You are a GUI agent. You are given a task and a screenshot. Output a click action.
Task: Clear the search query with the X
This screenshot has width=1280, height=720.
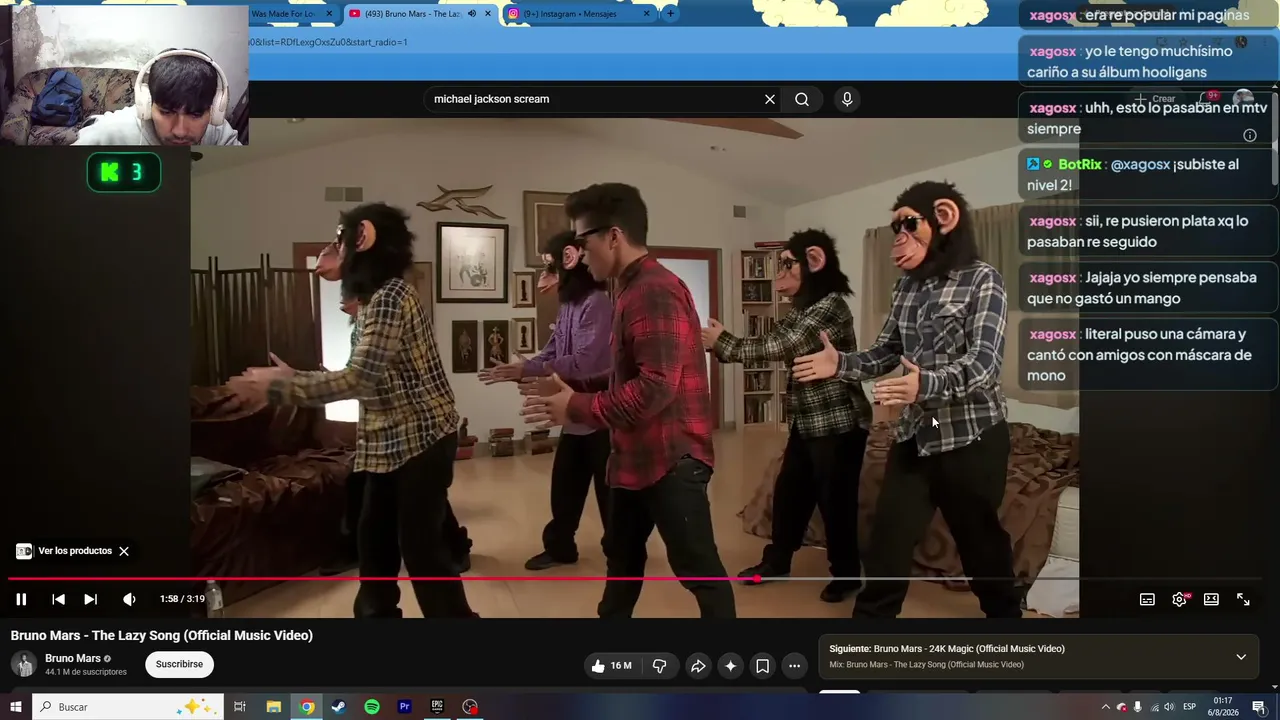coord(770,99)
